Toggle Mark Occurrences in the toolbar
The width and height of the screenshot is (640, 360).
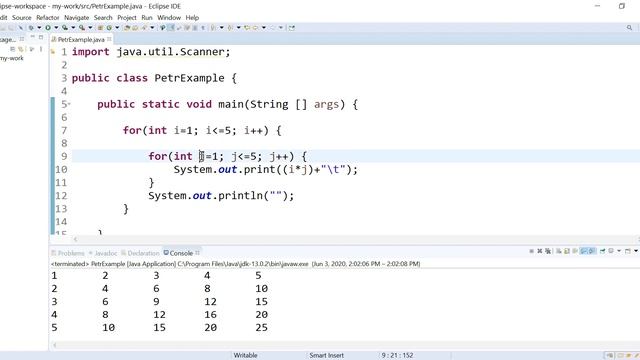point(171,28)
